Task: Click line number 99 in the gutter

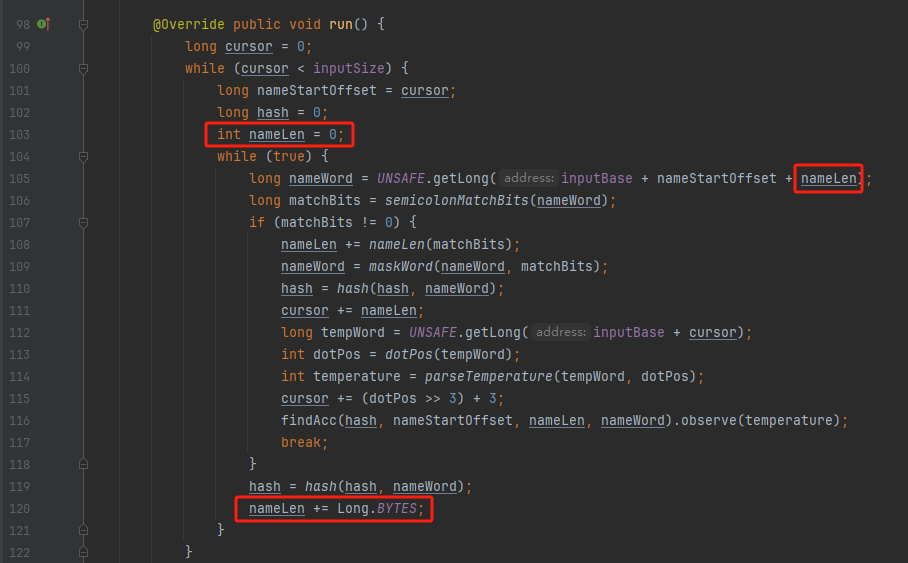Action: pos(23,46)
